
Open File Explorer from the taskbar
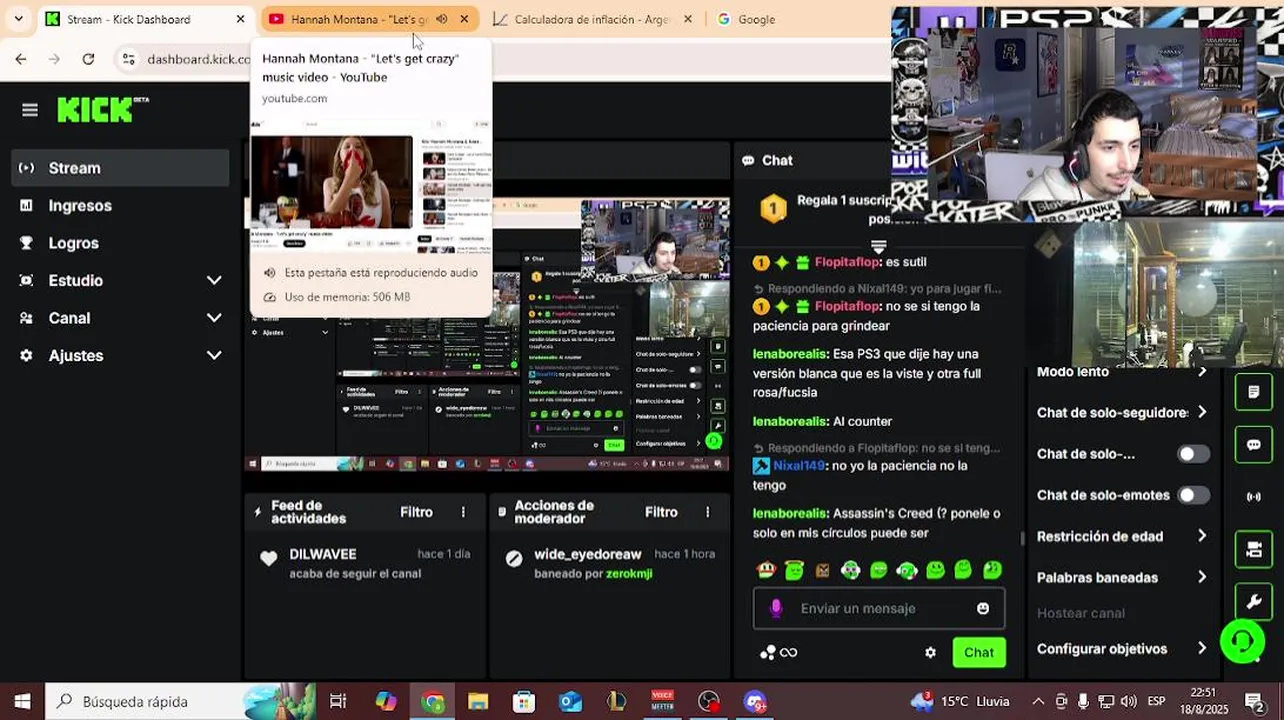pos(478,701)
